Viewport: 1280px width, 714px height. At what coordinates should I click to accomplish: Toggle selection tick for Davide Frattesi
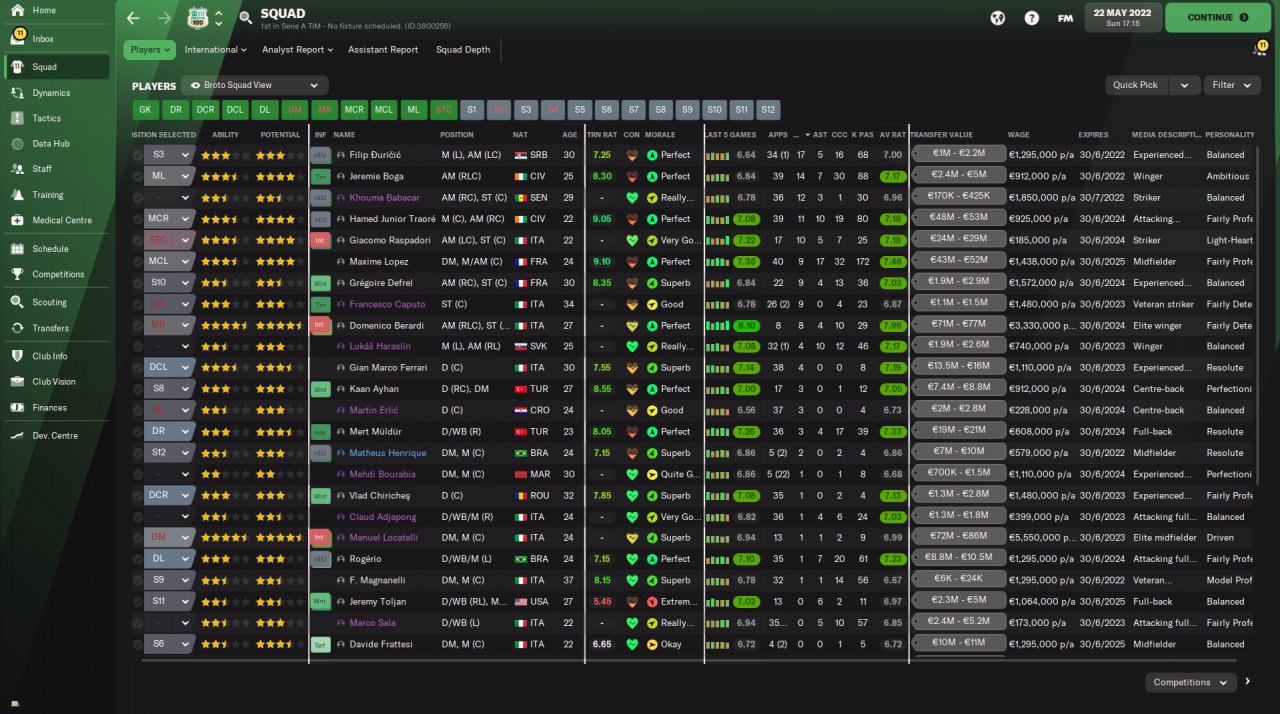point(138,644)
